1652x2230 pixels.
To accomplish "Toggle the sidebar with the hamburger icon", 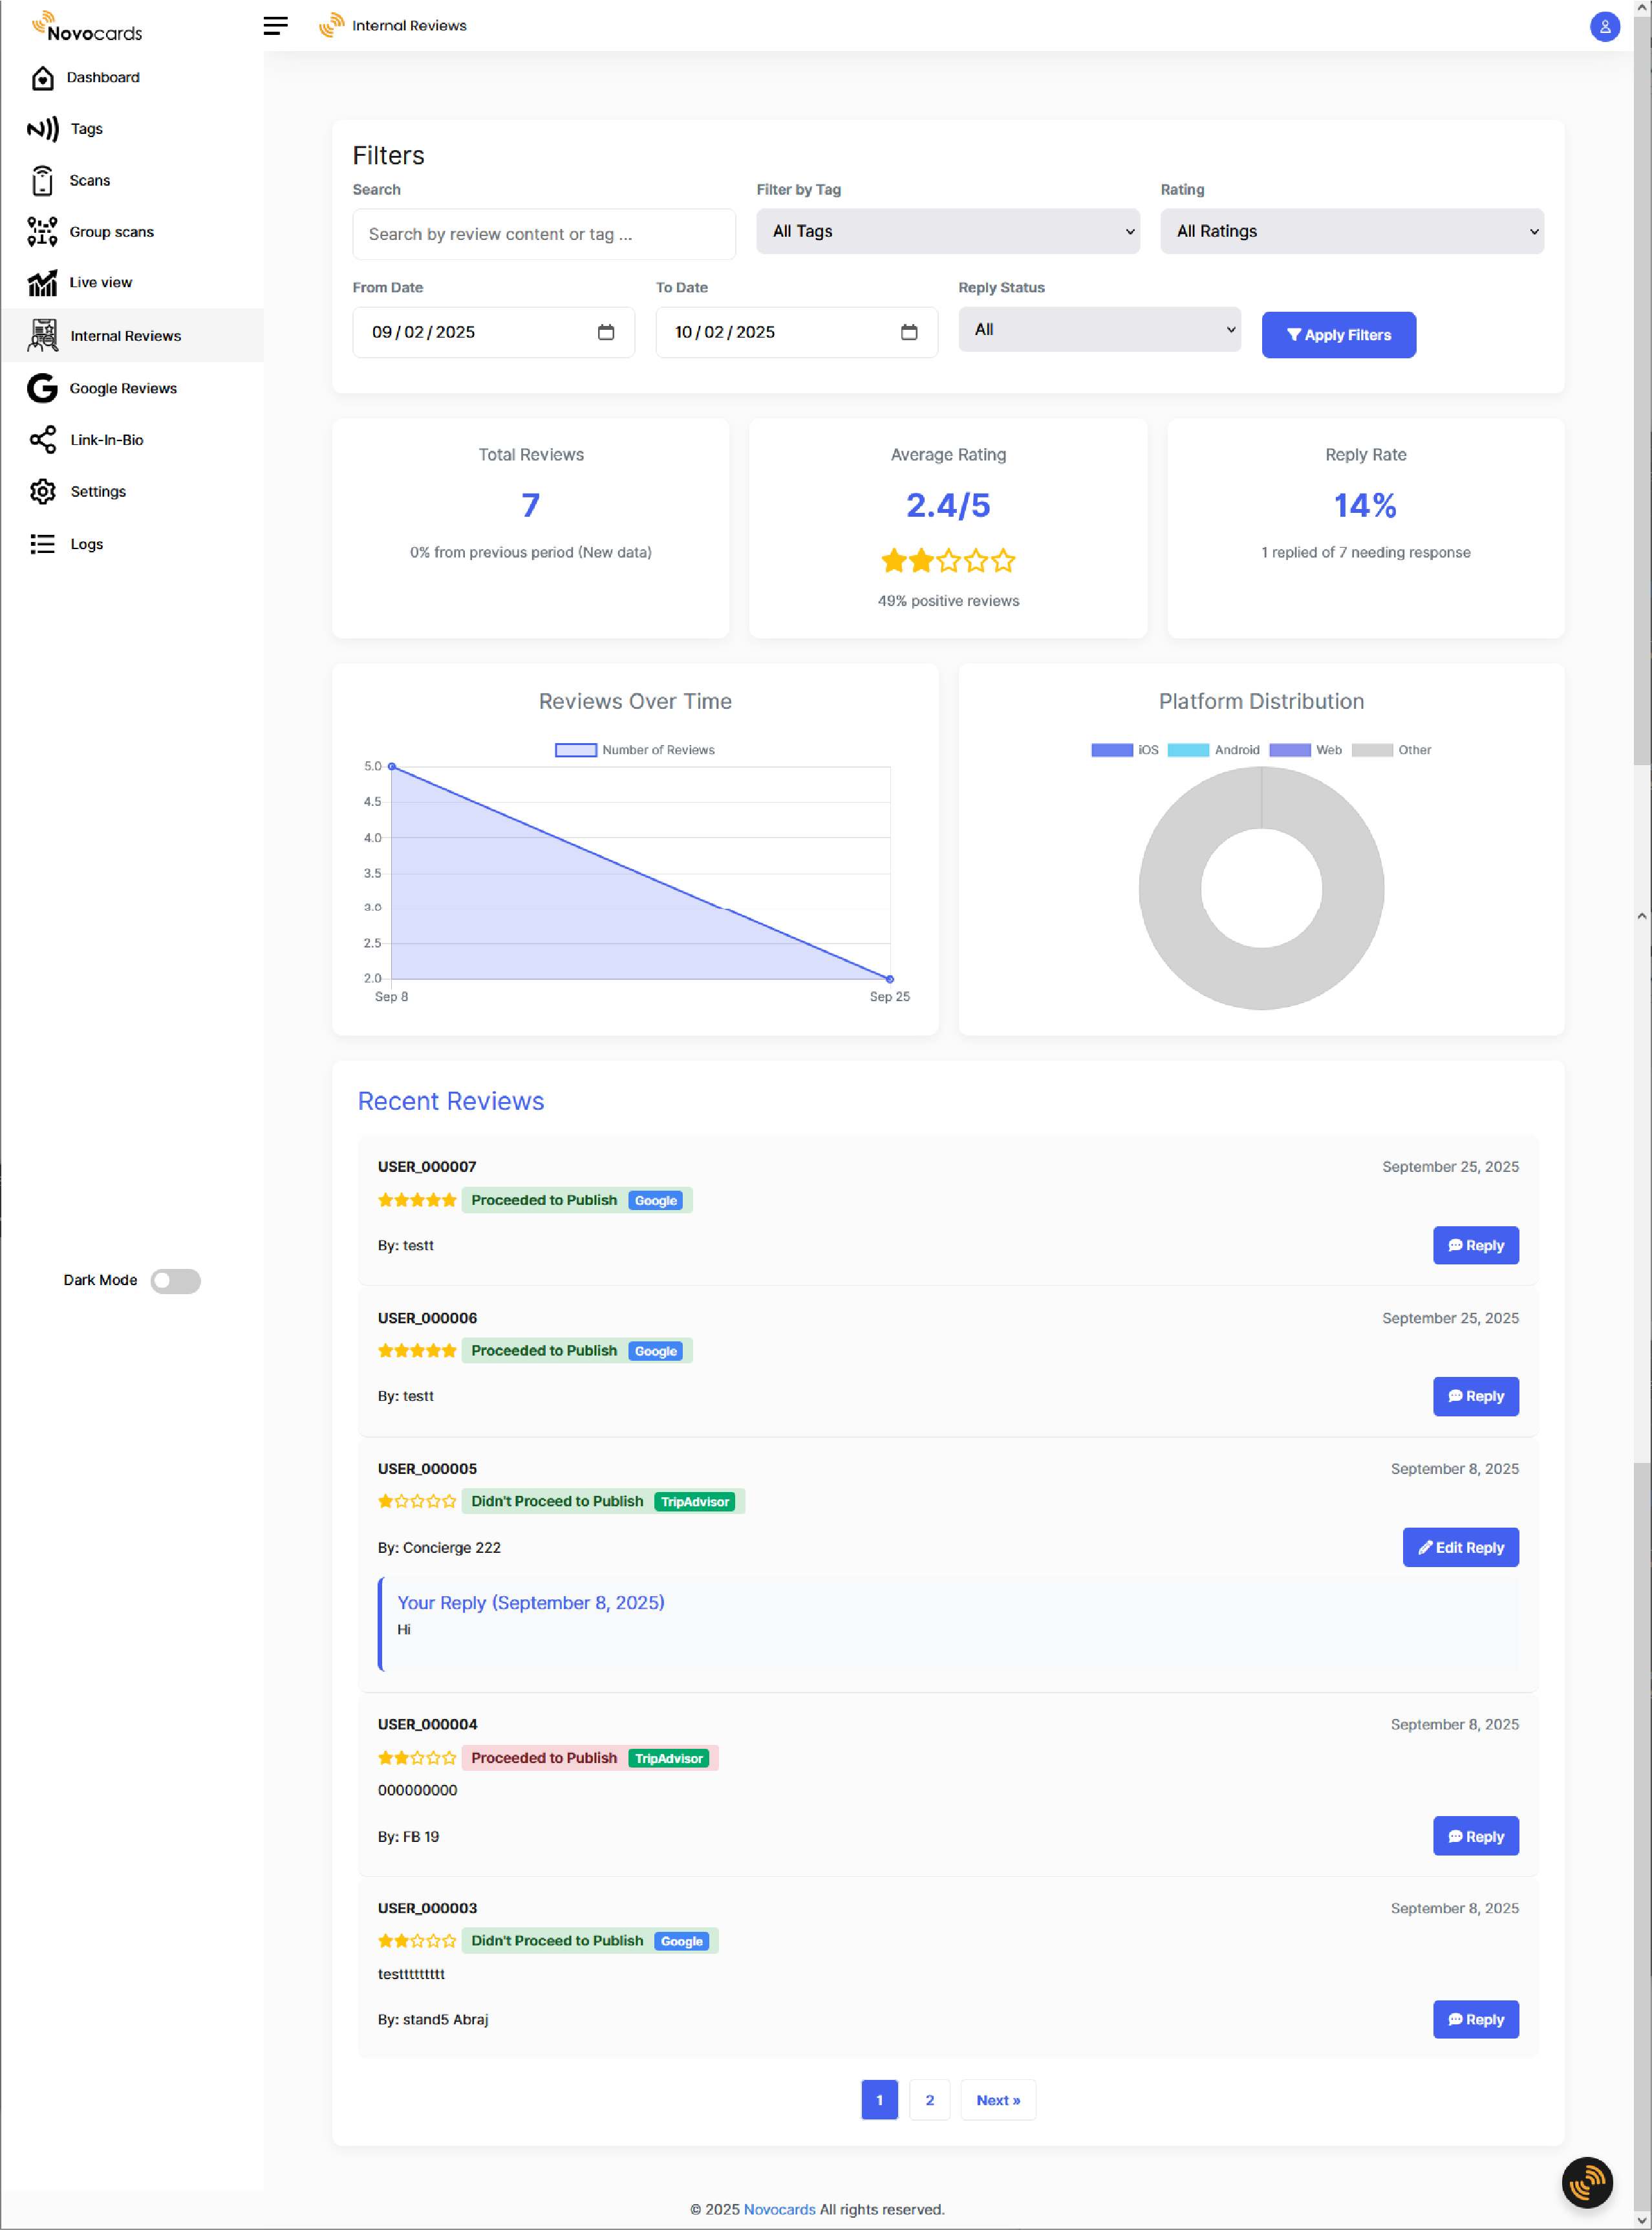I will click(275, 26).
